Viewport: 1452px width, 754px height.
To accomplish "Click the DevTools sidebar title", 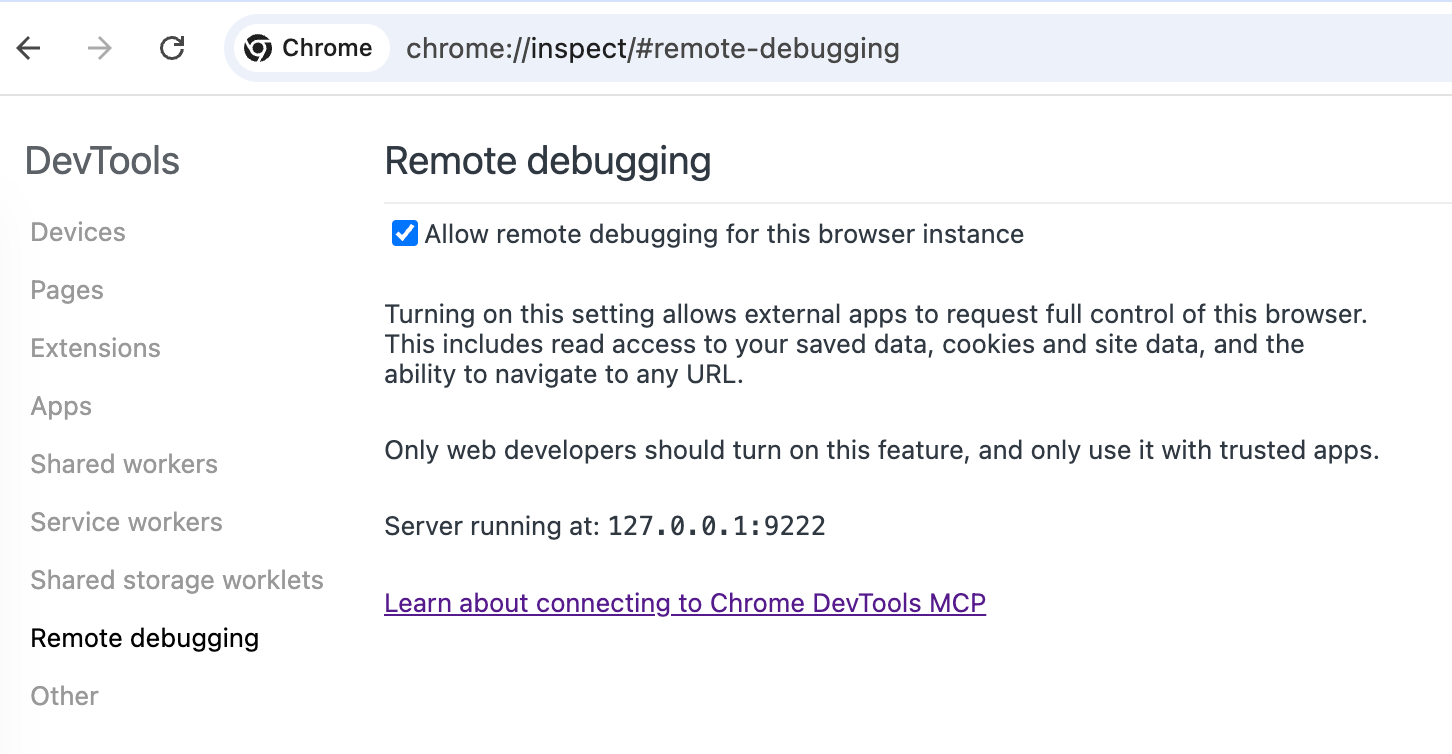I will point(102,161).
